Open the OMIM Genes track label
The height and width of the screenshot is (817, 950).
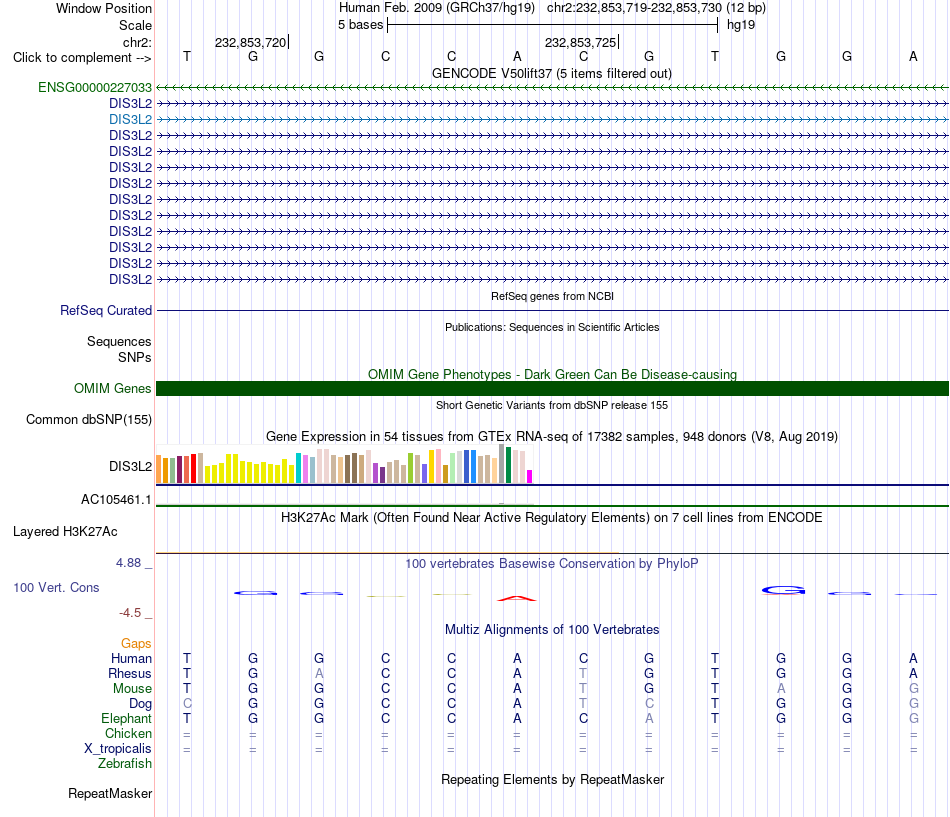coord(113,388)
